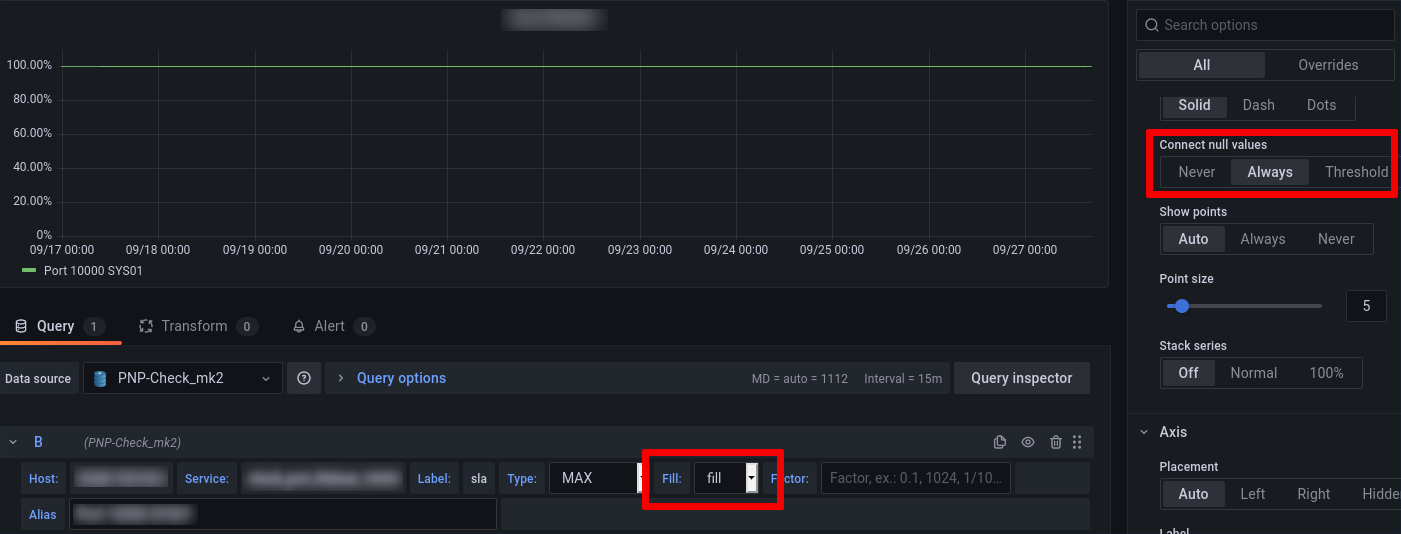Open the Type MAX dropdown
Image resolution: width=1401 pixels, height=534 pixels.
(596, 478)
